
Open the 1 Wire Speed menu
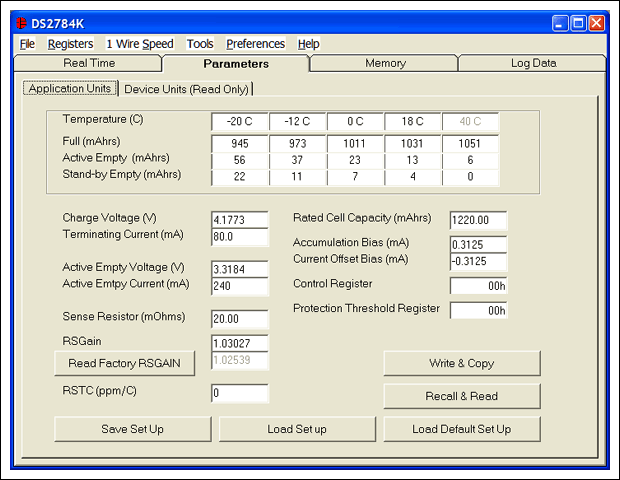[139, 44]
